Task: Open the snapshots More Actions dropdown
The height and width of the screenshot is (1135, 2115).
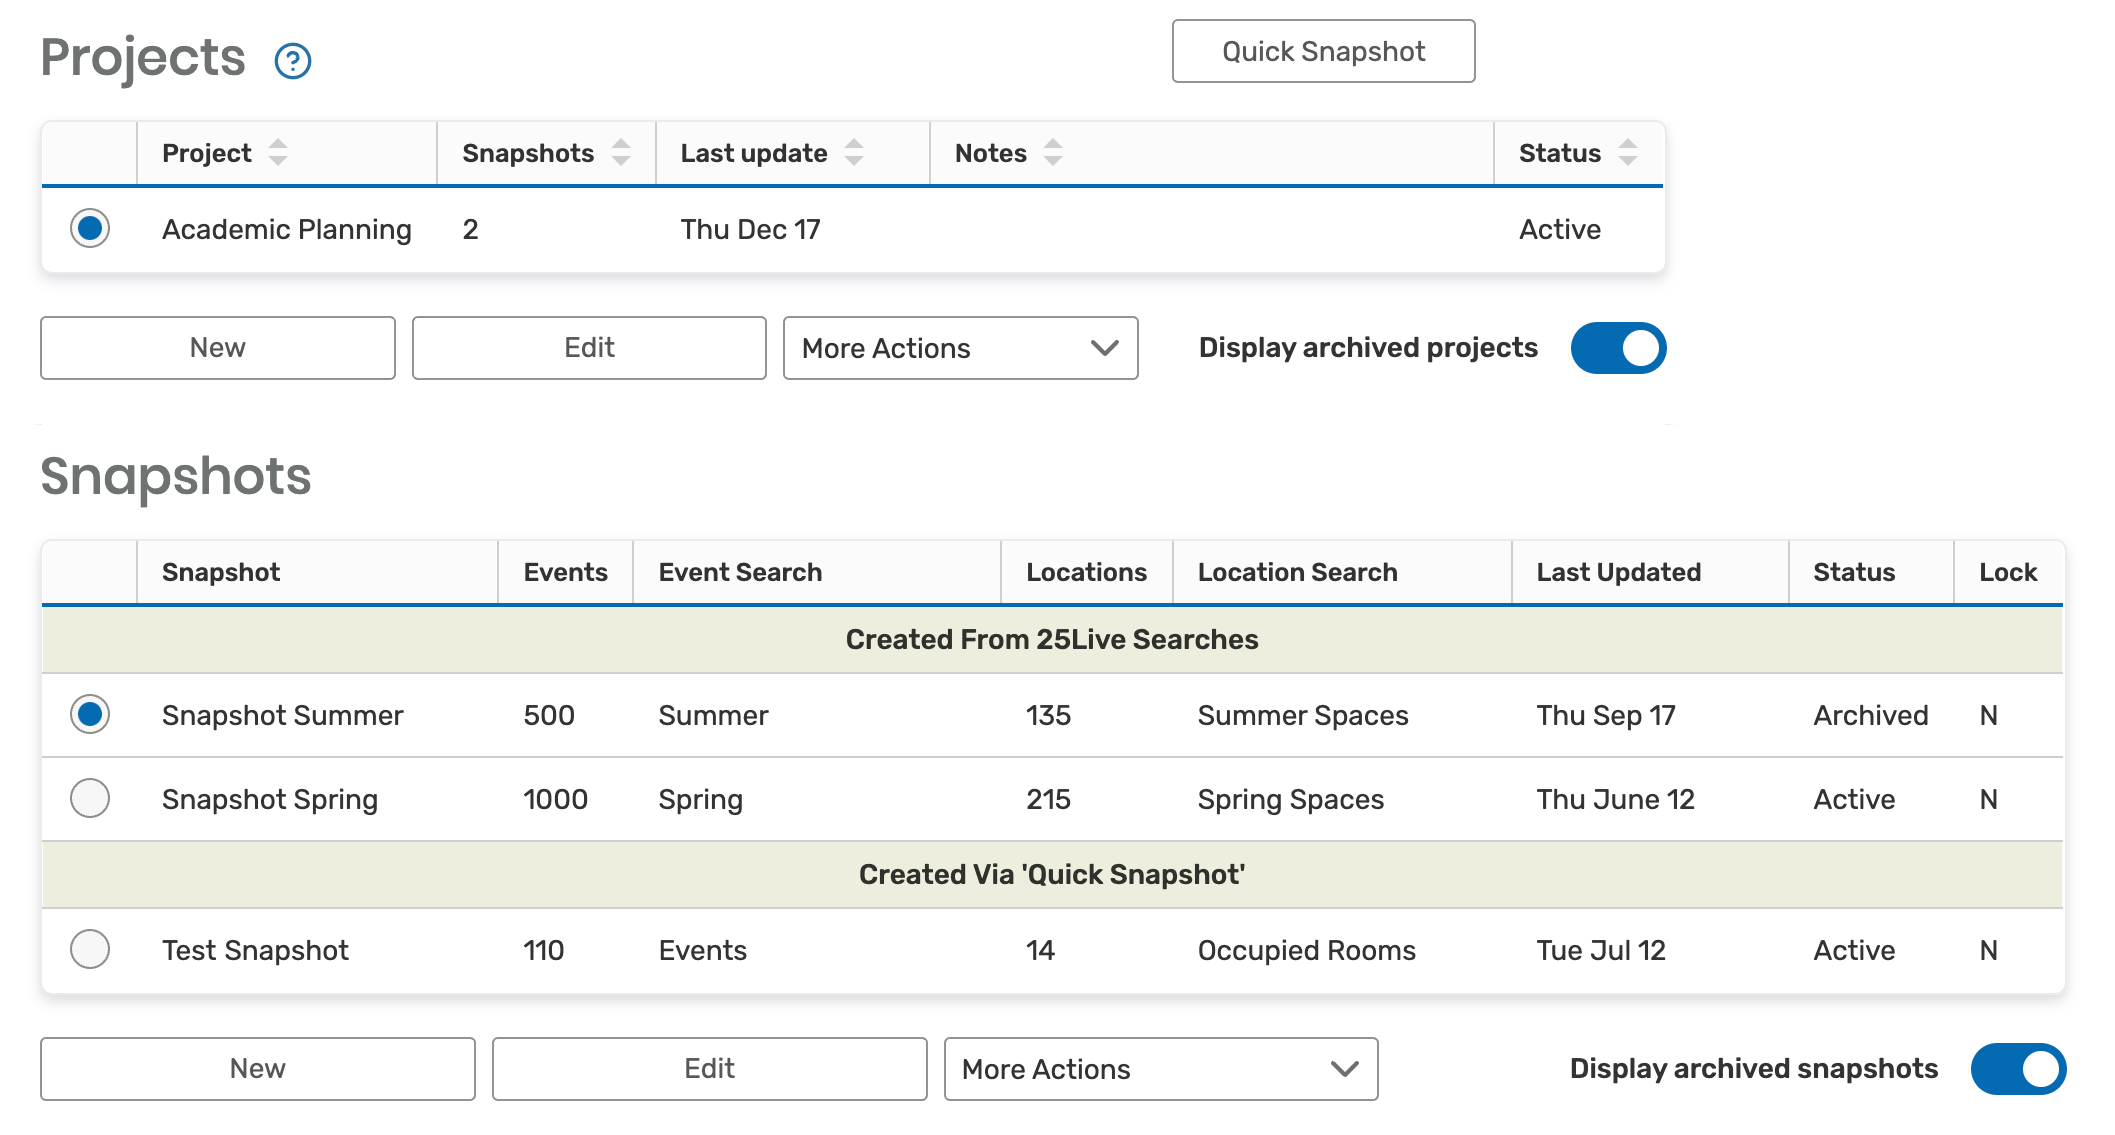Action: (1160, 1069)
